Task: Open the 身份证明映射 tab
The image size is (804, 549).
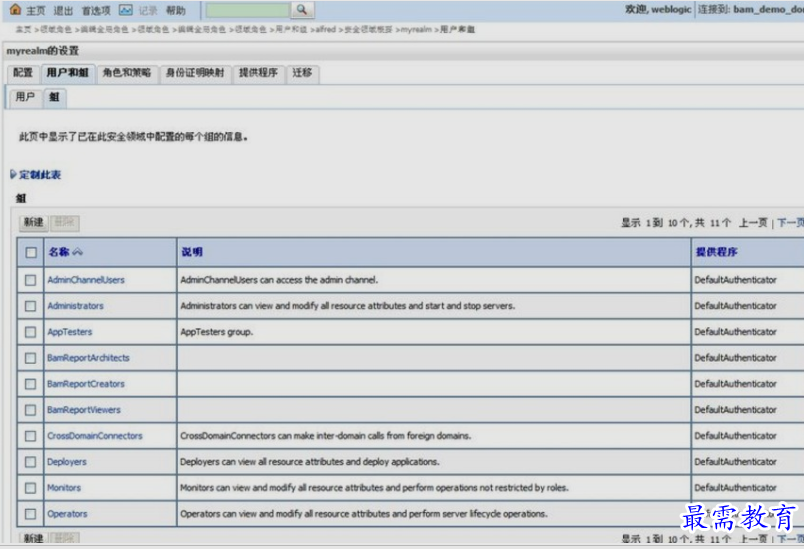Action: [x=195, y=73]
